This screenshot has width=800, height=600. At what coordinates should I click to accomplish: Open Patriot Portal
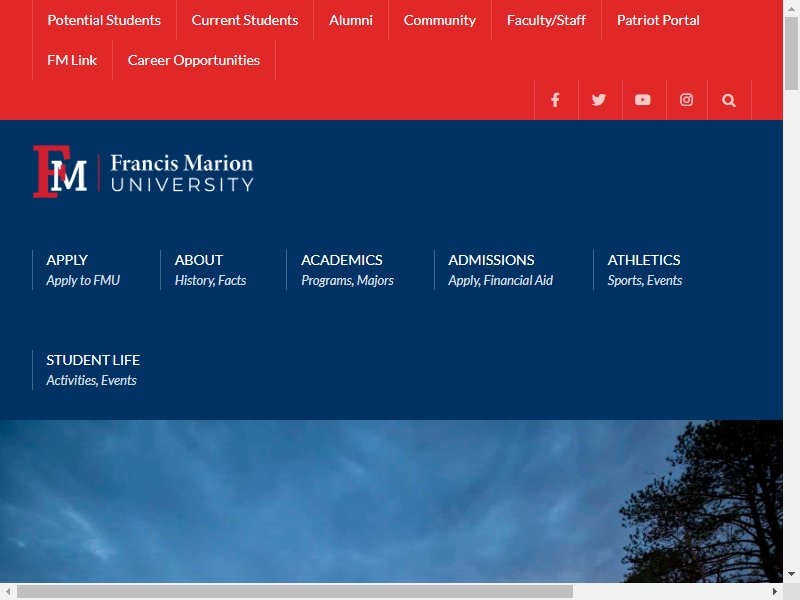(658, 20)
